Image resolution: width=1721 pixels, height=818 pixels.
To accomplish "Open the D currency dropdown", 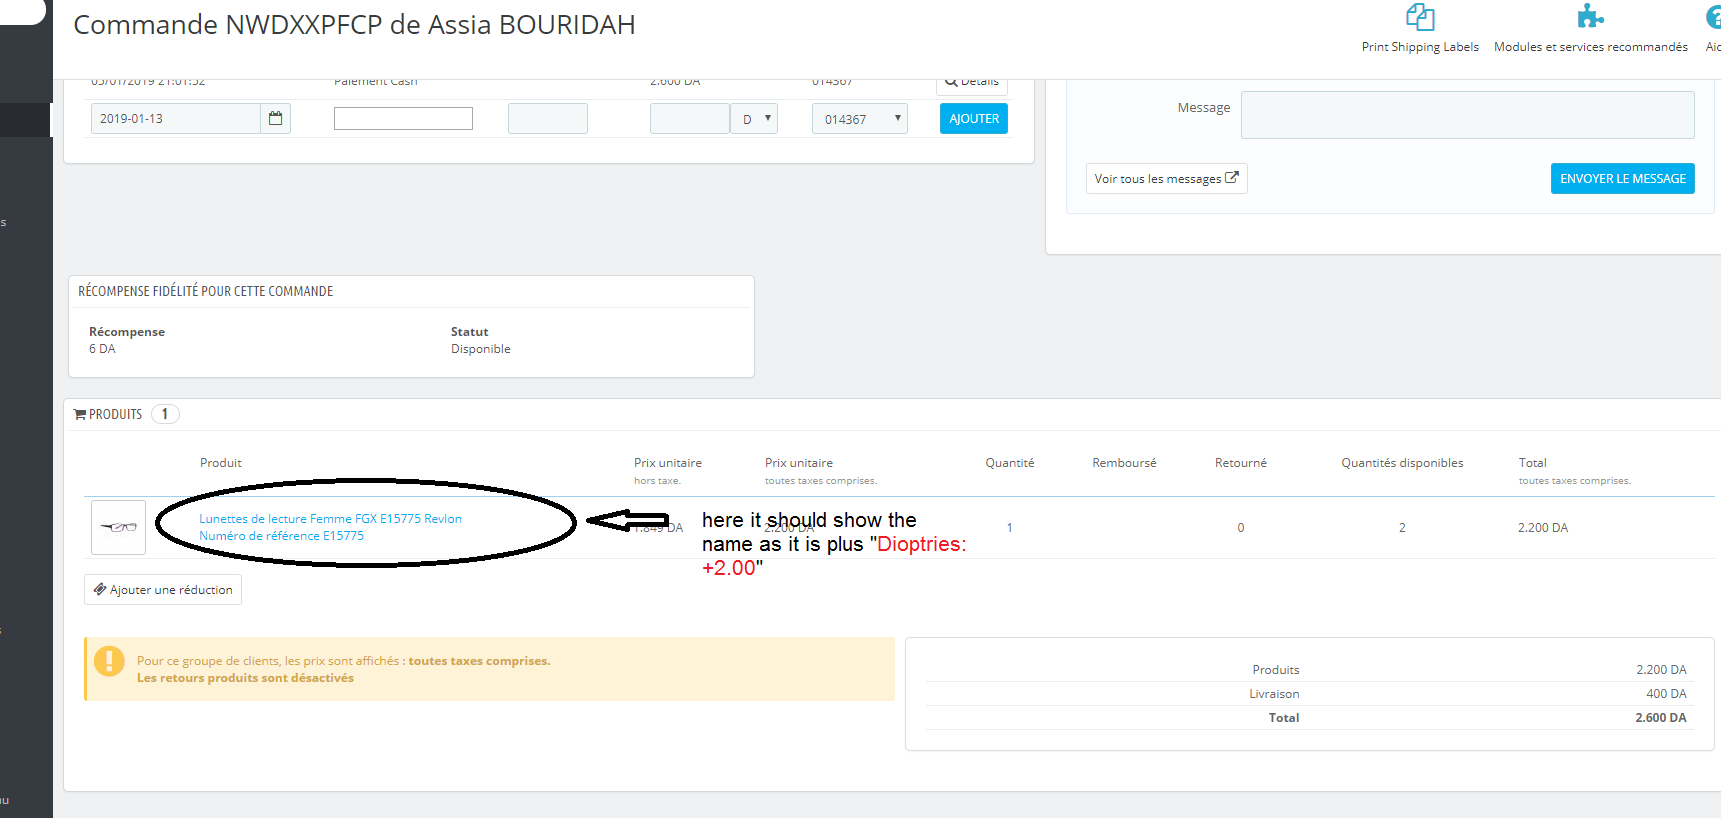I will (x=754, y=119).
